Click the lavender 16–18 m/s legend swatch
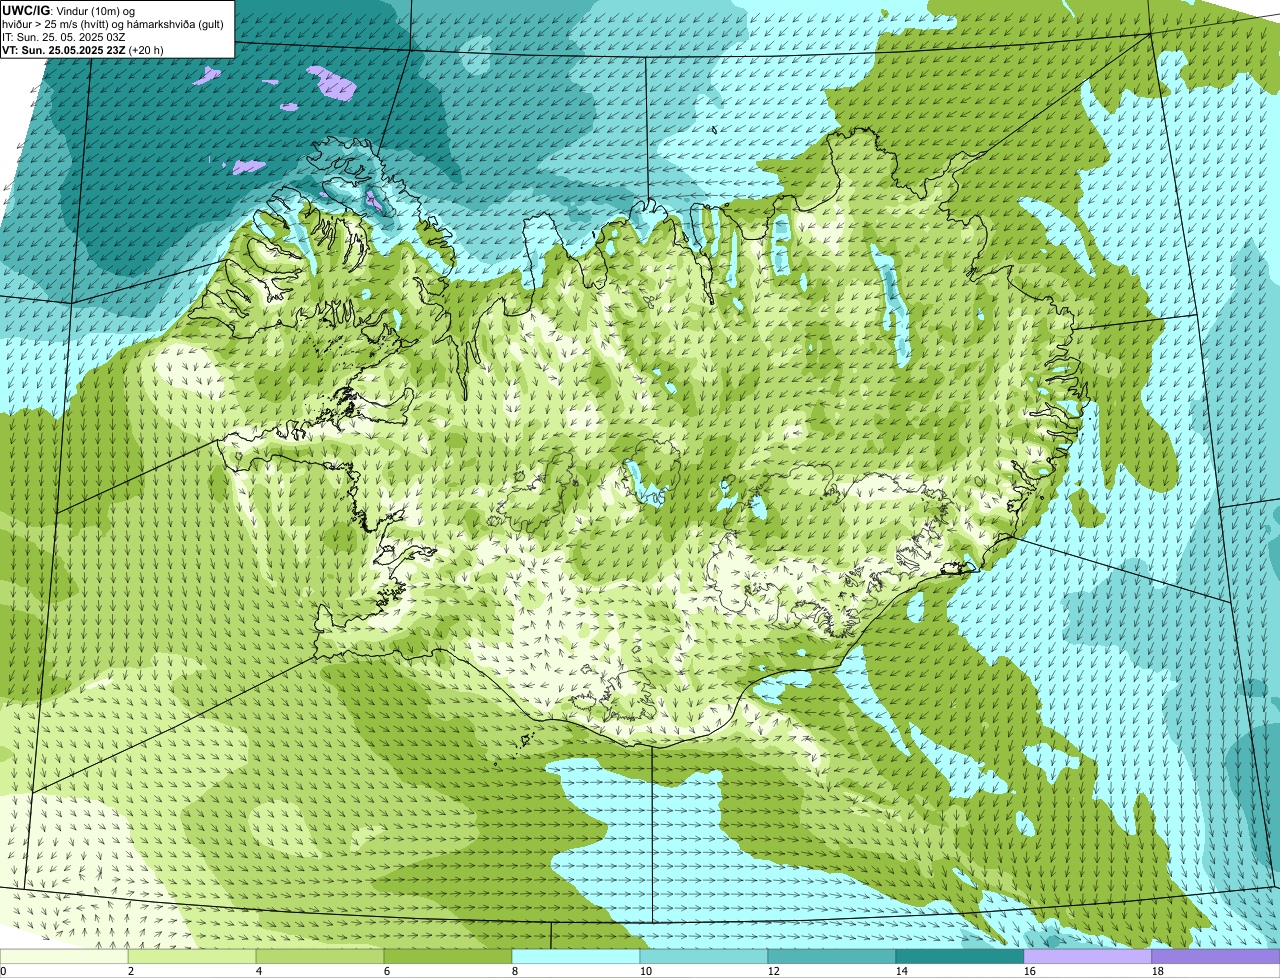This screenshot has width=1280, height=978. [1088, 956]
